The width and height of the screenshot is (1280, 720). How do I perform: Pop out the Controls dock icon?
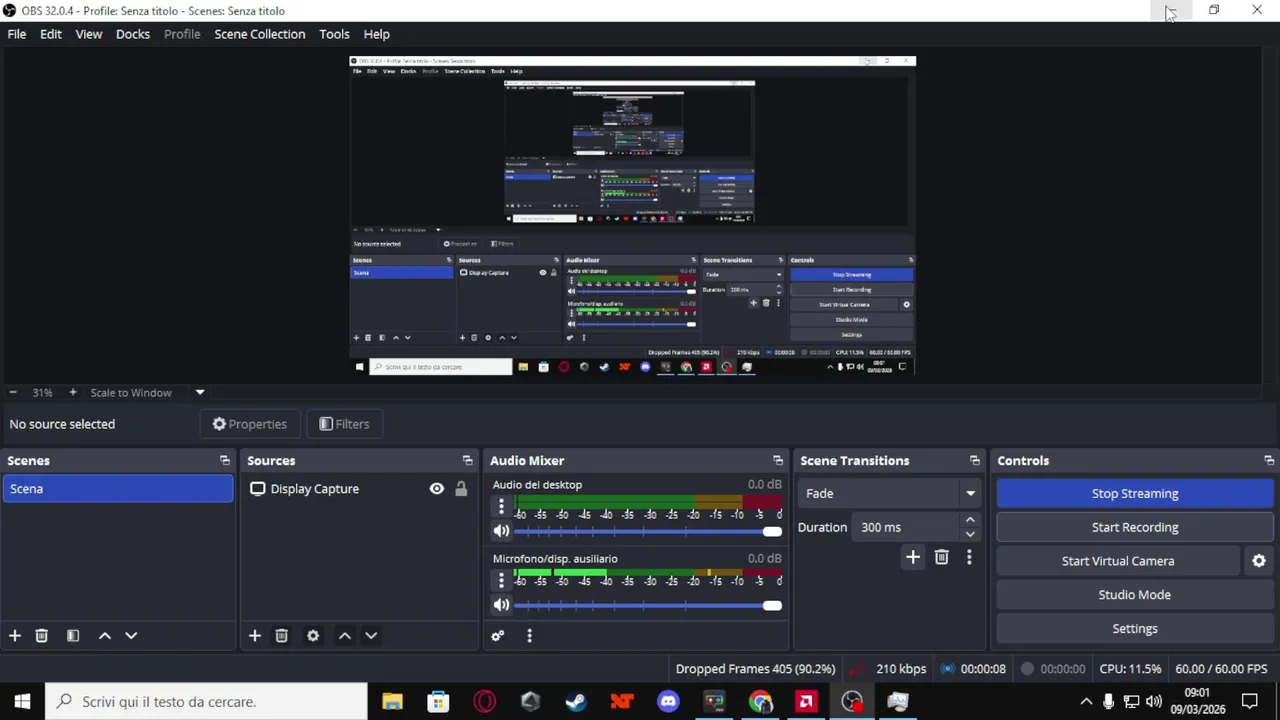point(1269,460)
